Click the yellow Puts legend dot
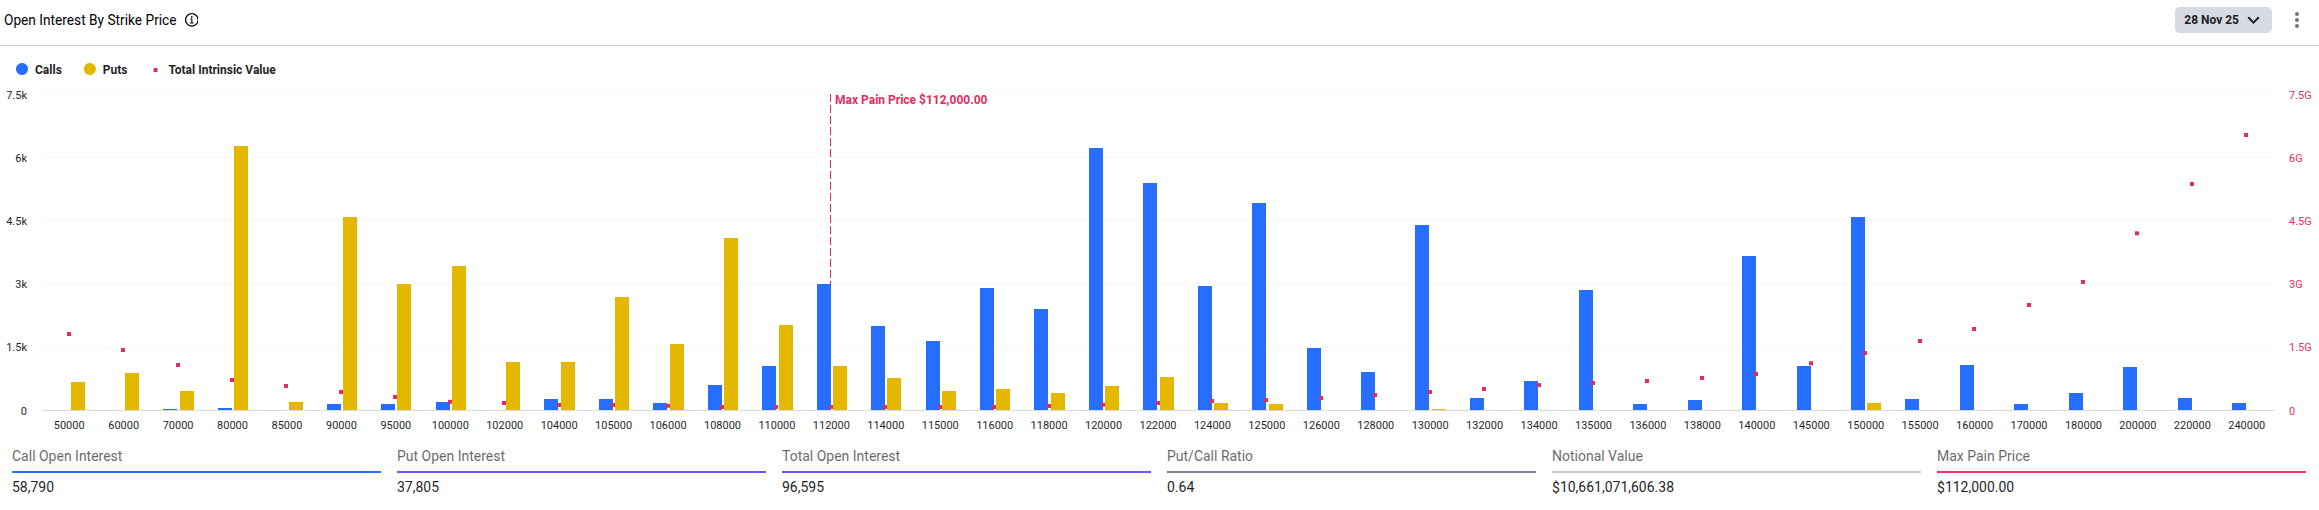The height and width of the screenshot is (510, 2319). tap(90, 70)
